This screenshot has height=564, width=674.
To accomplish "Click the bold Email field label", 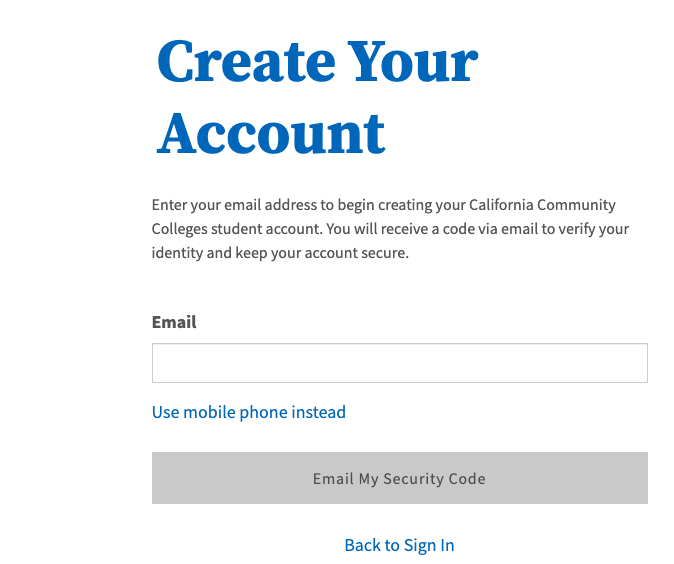I will (174, 322).
